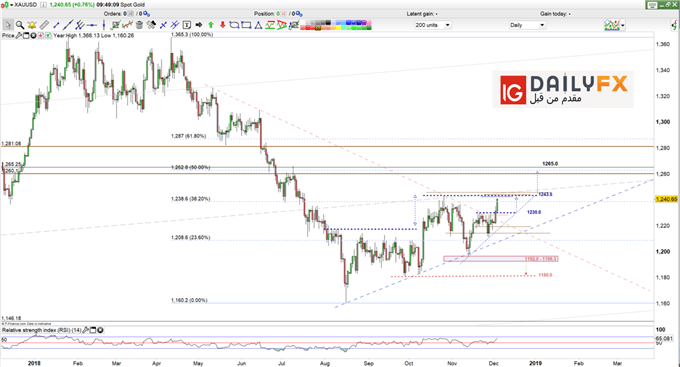Open the Daily timeframe dropdown
Screen dimensions: 680x367
click(x=527, y=25)
